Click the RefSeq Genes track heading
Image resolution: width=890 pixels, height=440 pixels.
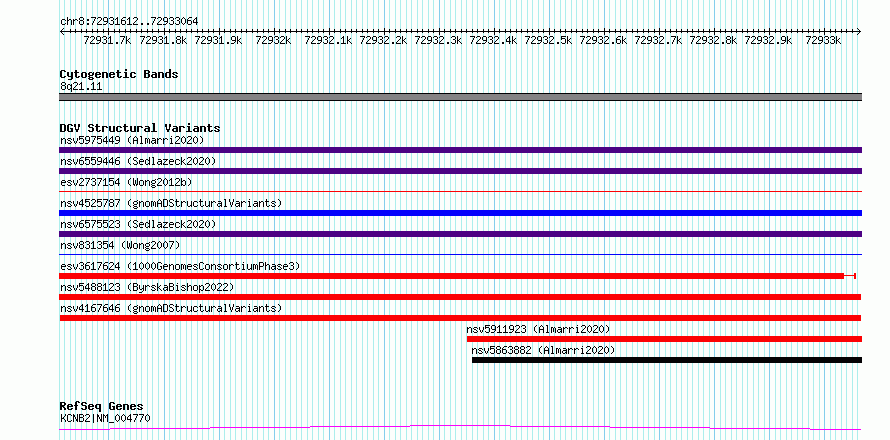point(101,407)
